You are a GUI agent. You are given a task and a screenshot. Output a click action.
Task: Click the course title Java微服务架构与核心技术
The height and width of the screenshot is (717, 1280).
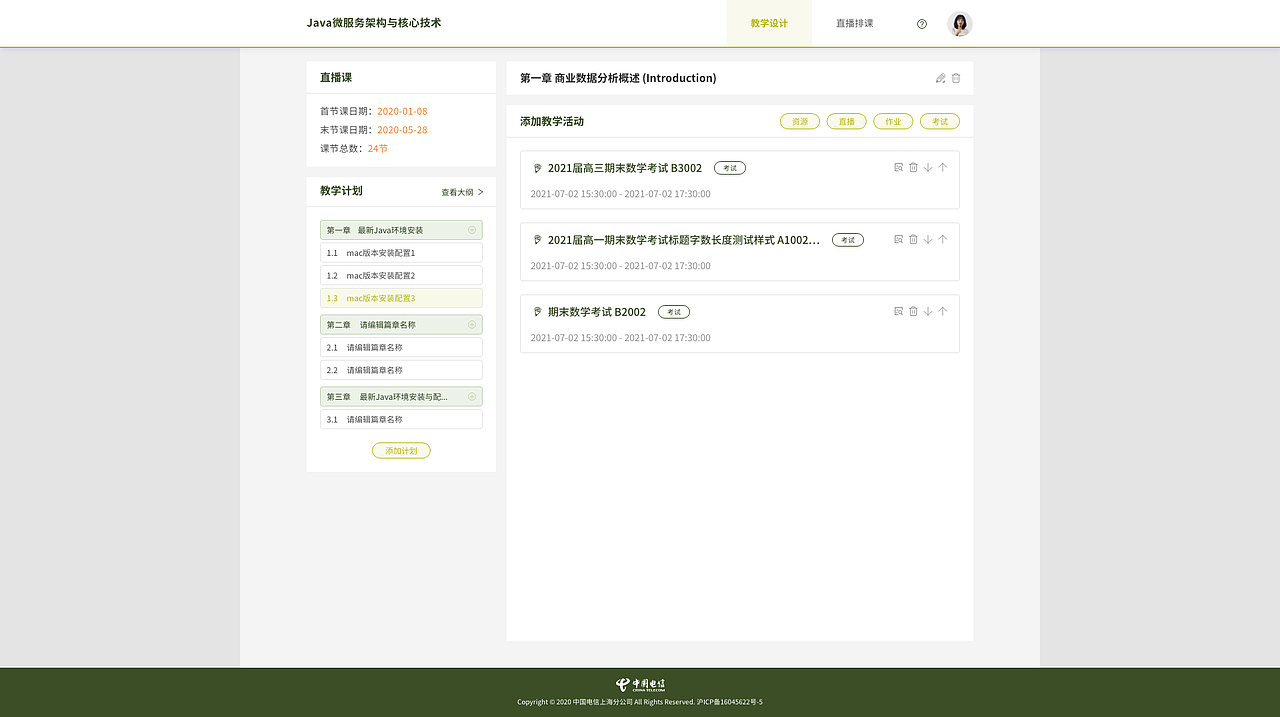(374, 23)
